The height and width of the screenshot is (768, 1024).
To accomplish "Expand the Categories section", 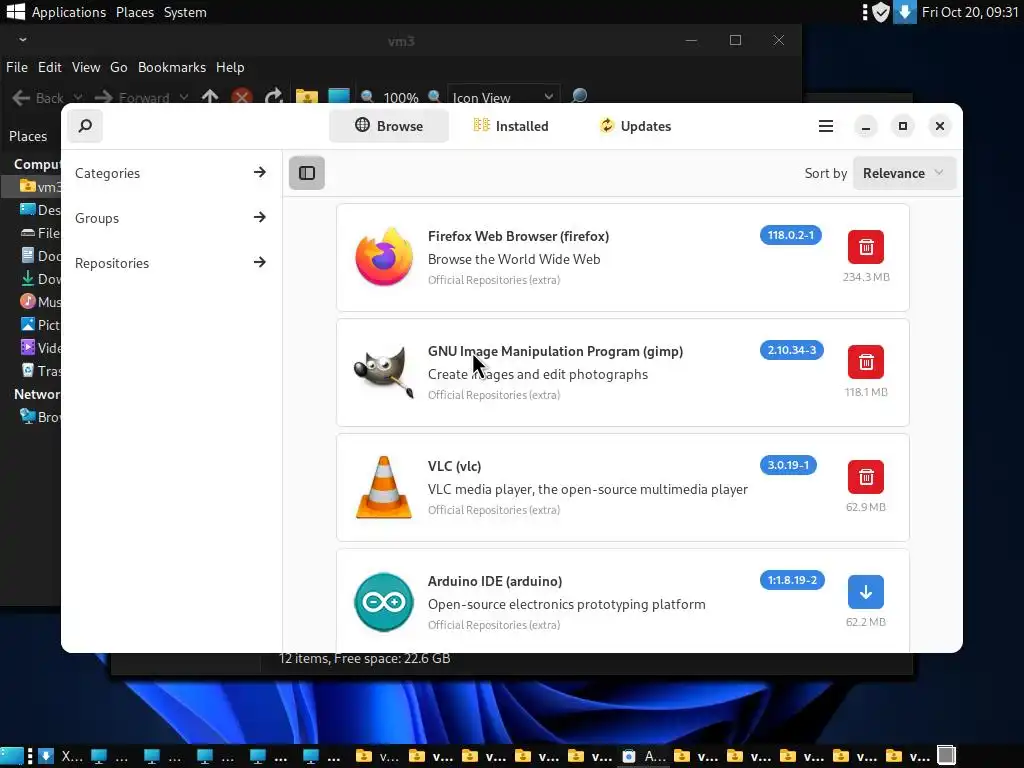I will (170, 173).
